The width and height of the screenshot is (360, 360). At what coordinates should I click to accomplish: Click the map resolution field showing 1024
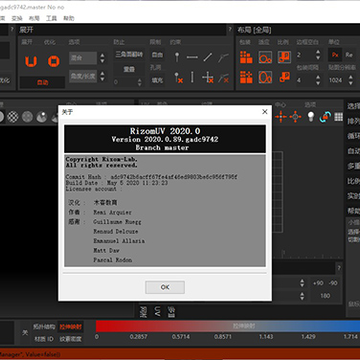(x=337, y=80)
